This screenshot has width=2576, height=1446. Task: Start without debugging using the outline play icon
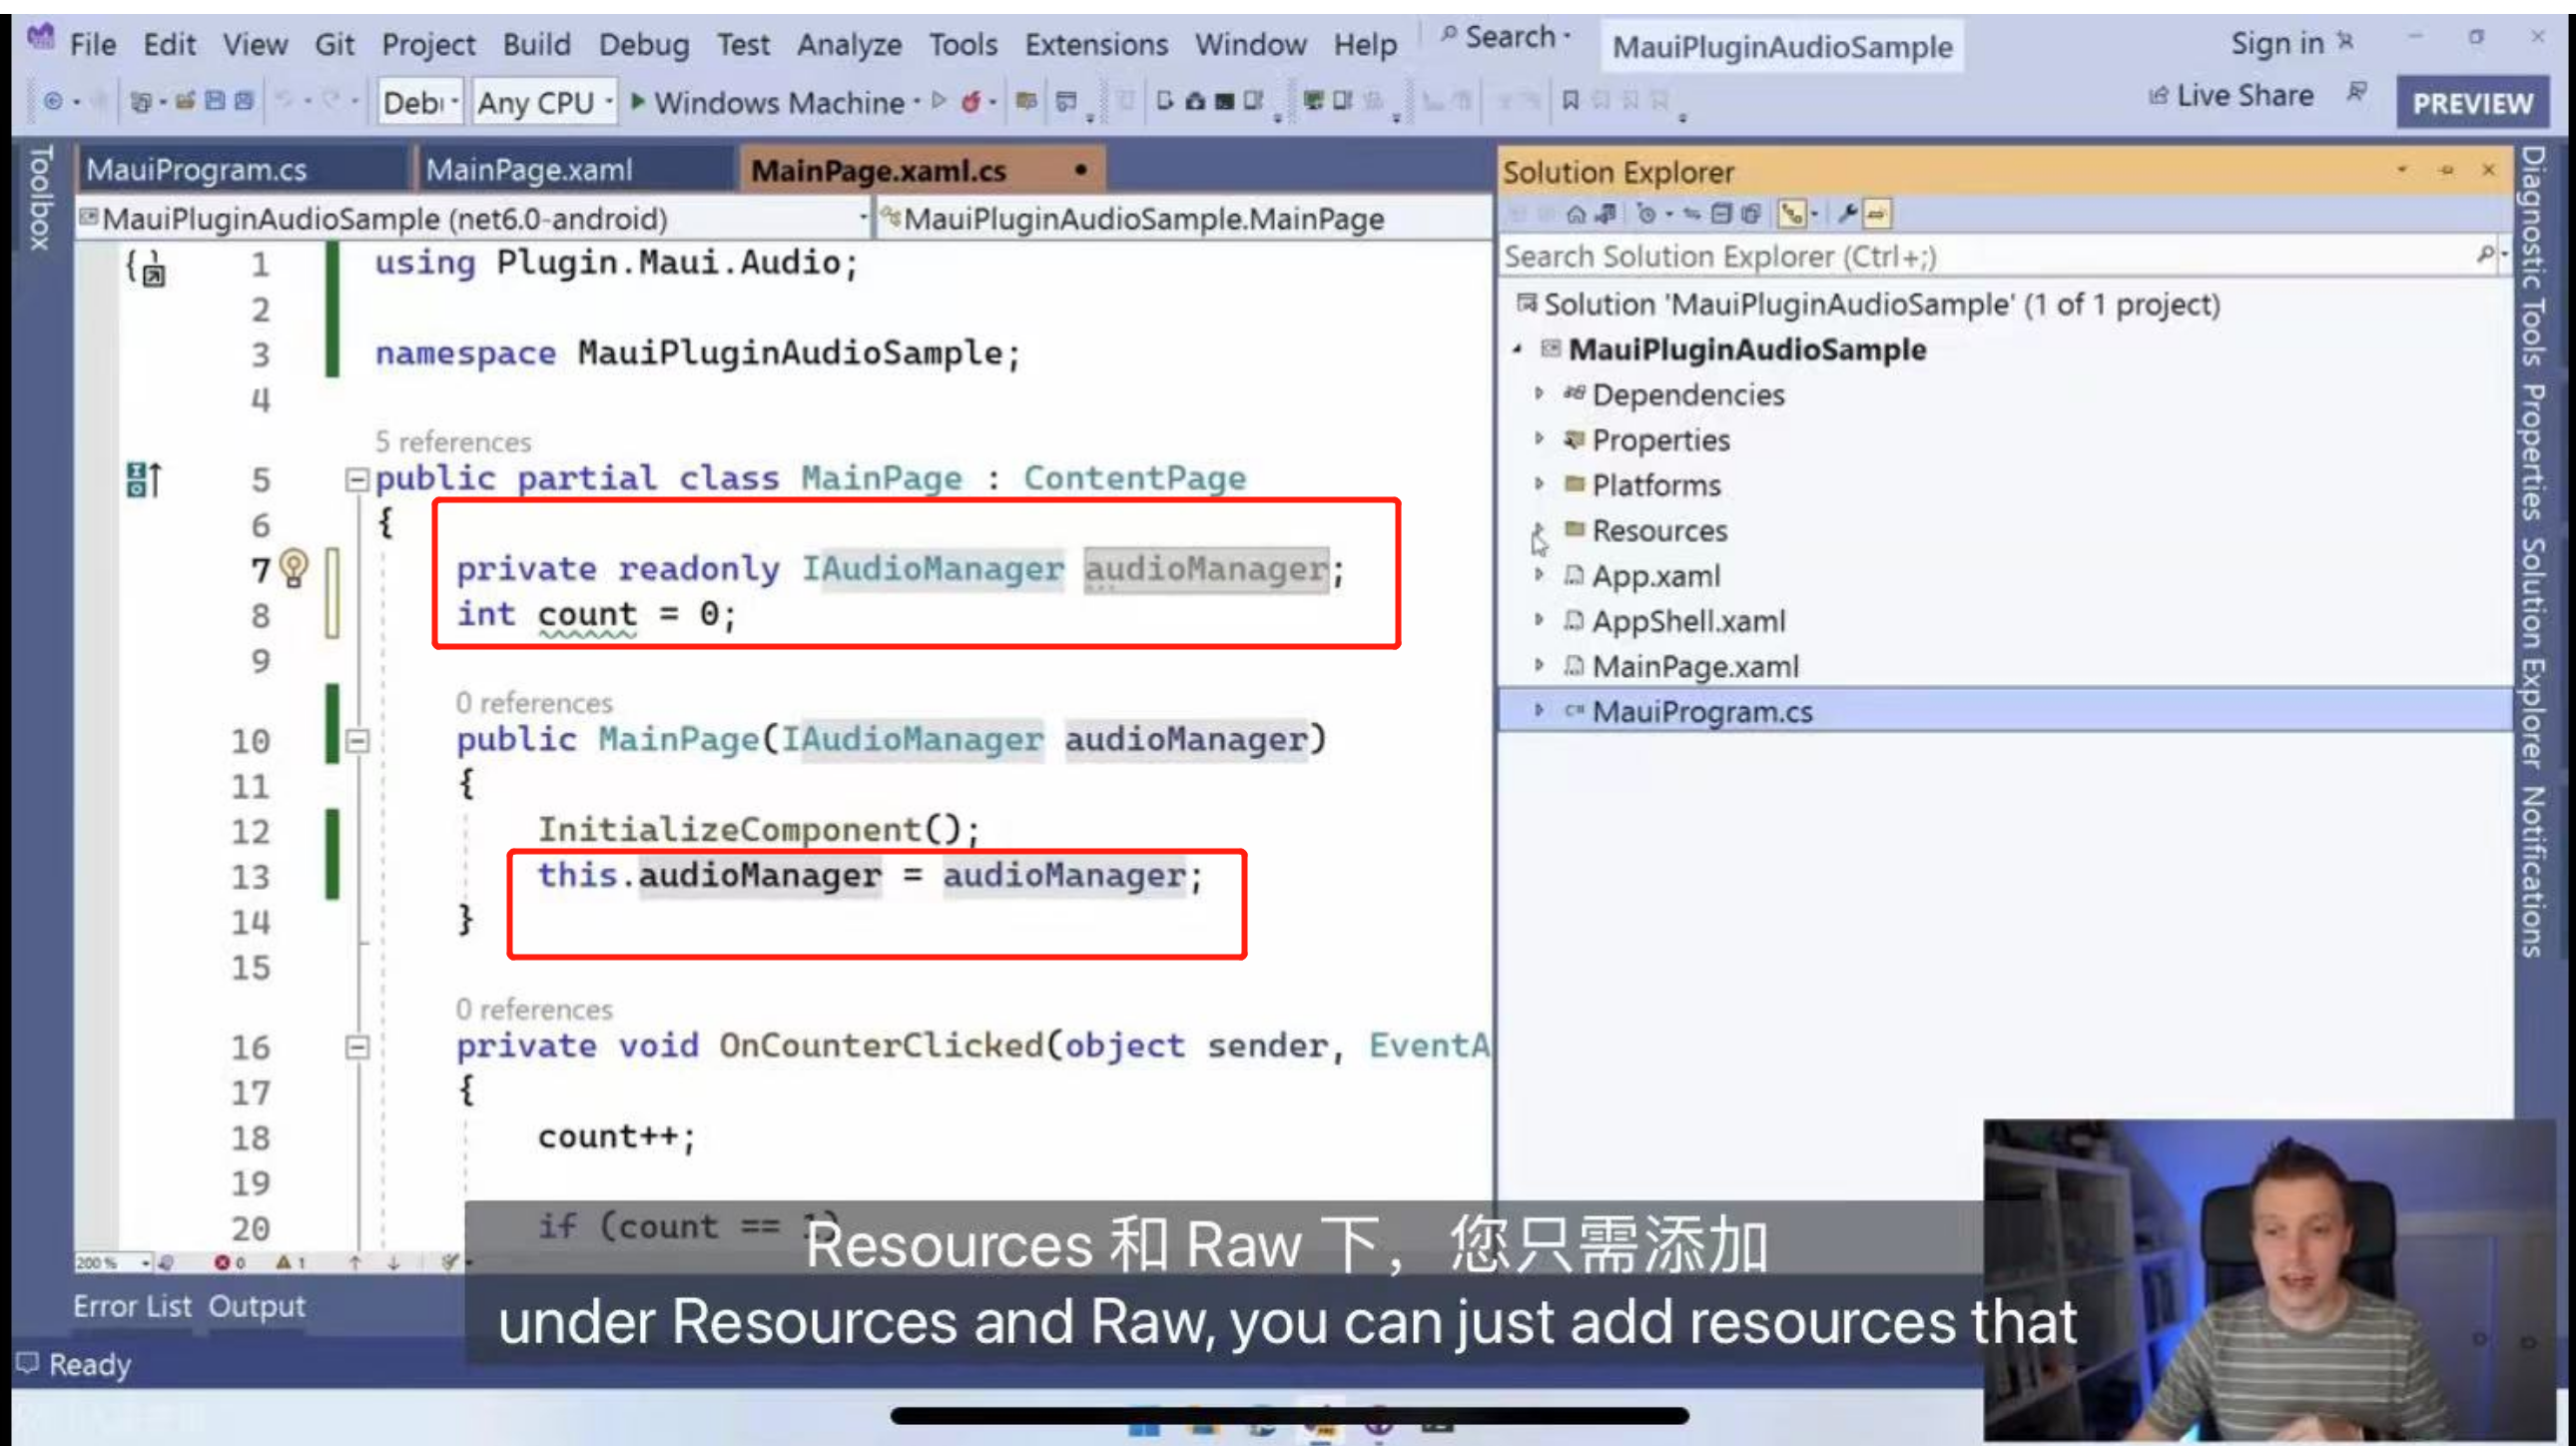[939, 100]
